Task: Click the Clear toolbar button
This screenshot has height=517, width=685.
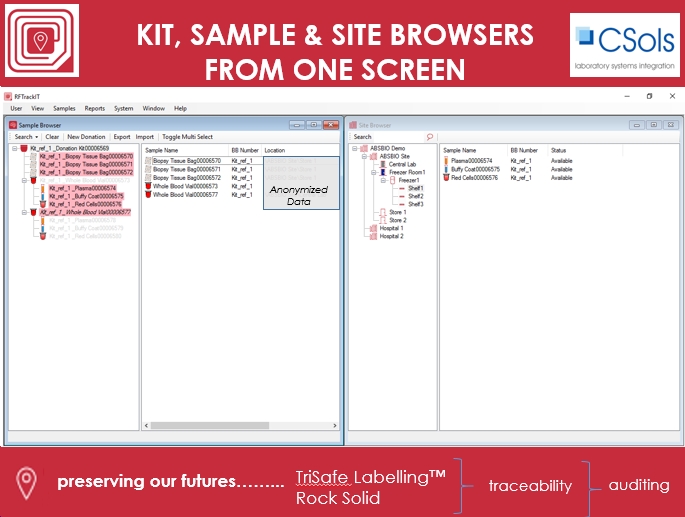Action: click(x=52, y=137)
